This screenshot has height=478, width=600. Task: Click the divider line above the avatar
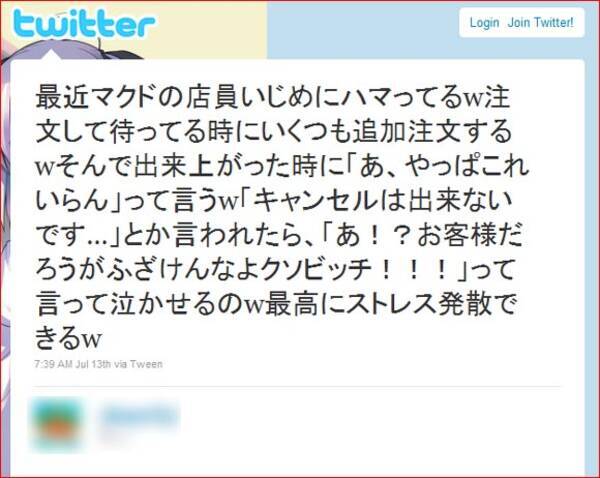pyautogui.click(x=297, y=387)
